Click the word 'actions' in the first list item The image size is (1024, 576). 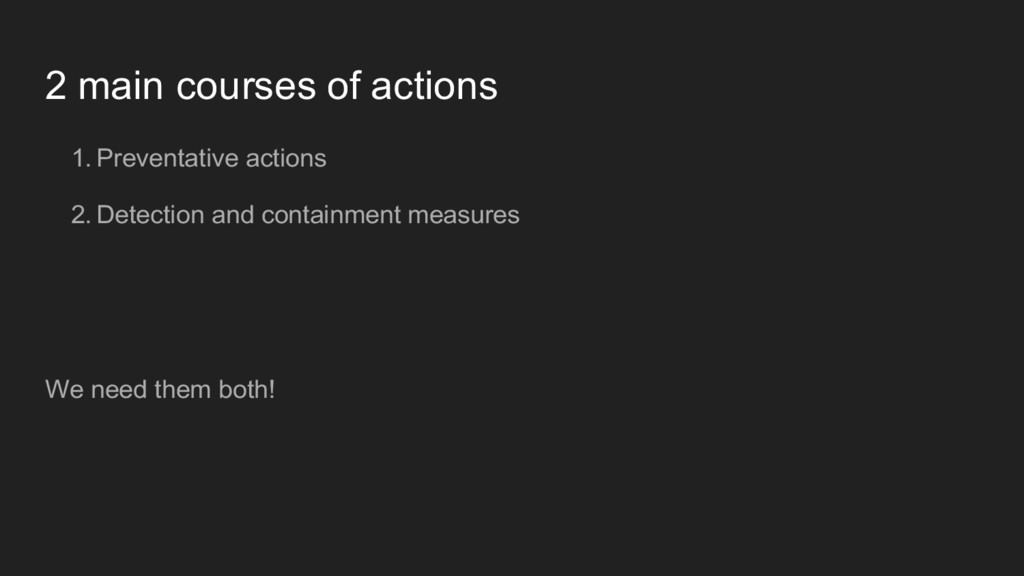point(286,159)
